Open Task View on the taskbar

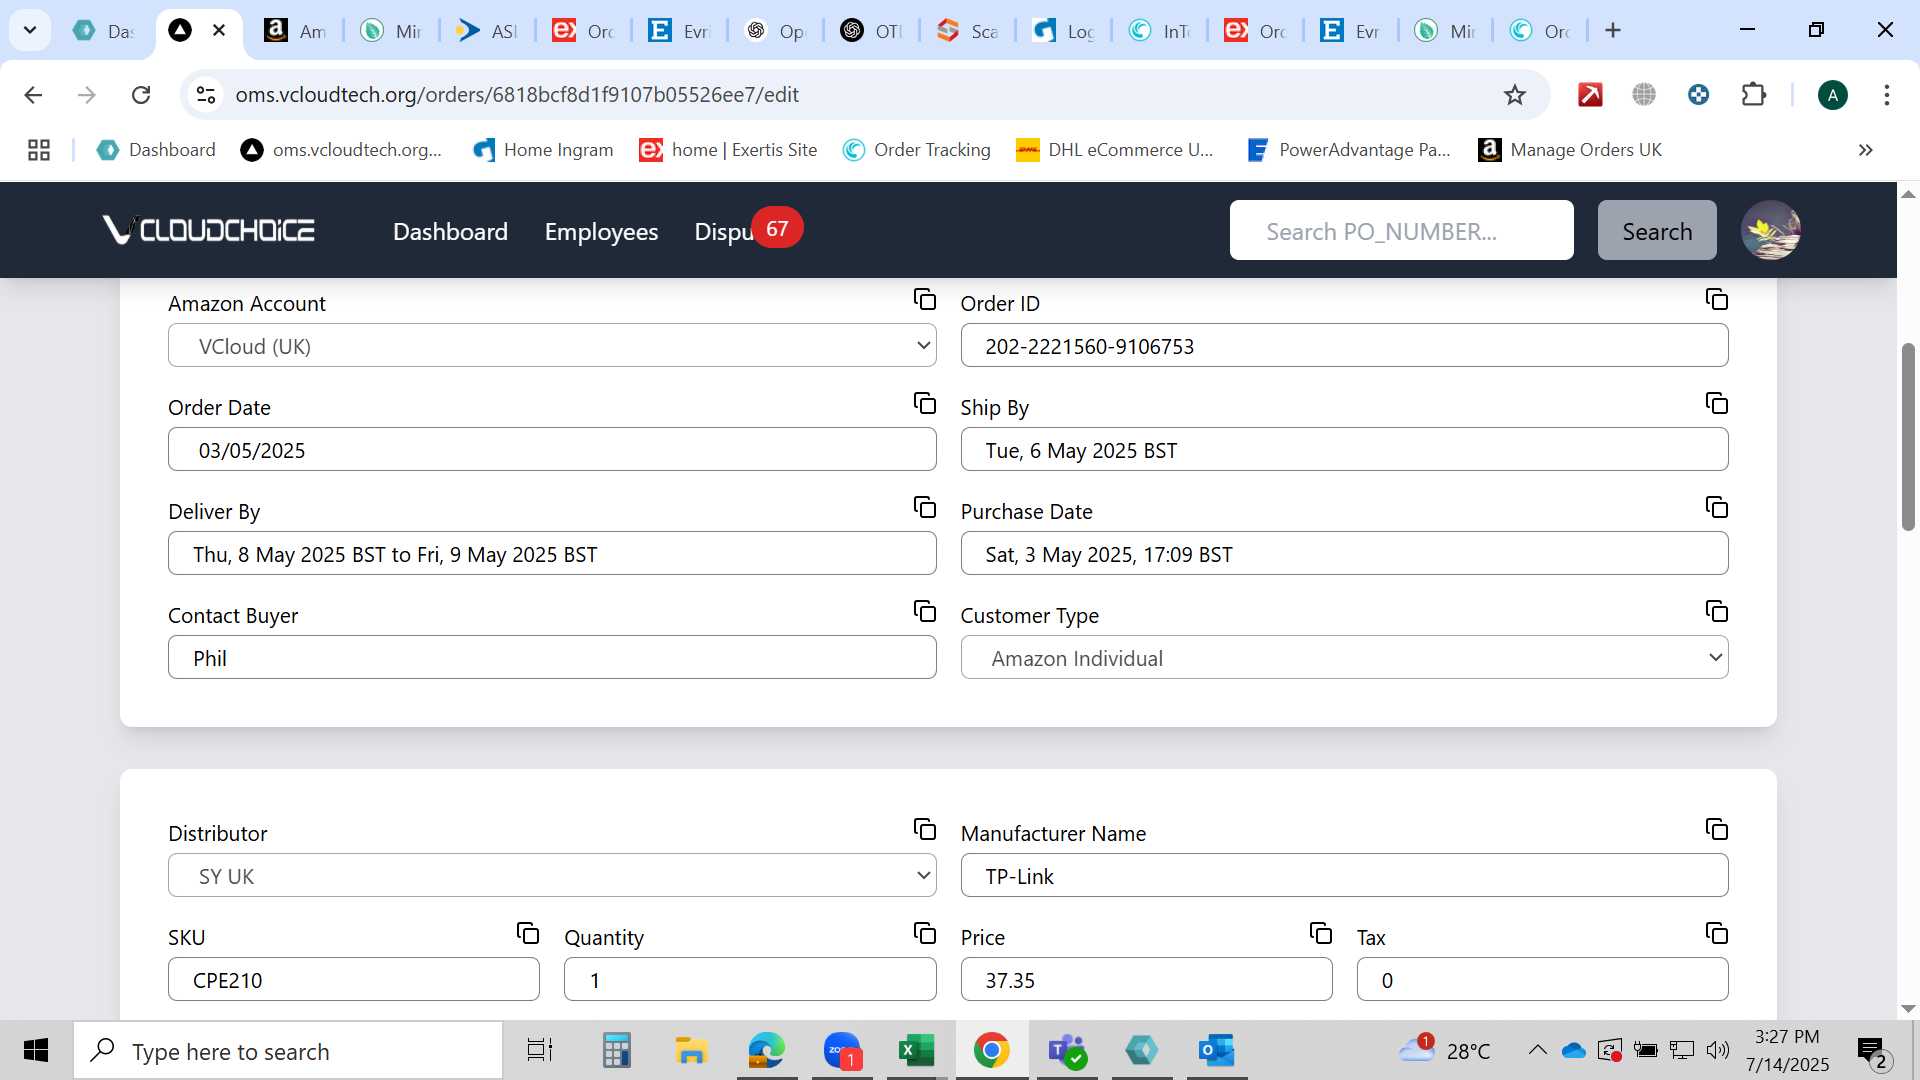click(540, 1051)
